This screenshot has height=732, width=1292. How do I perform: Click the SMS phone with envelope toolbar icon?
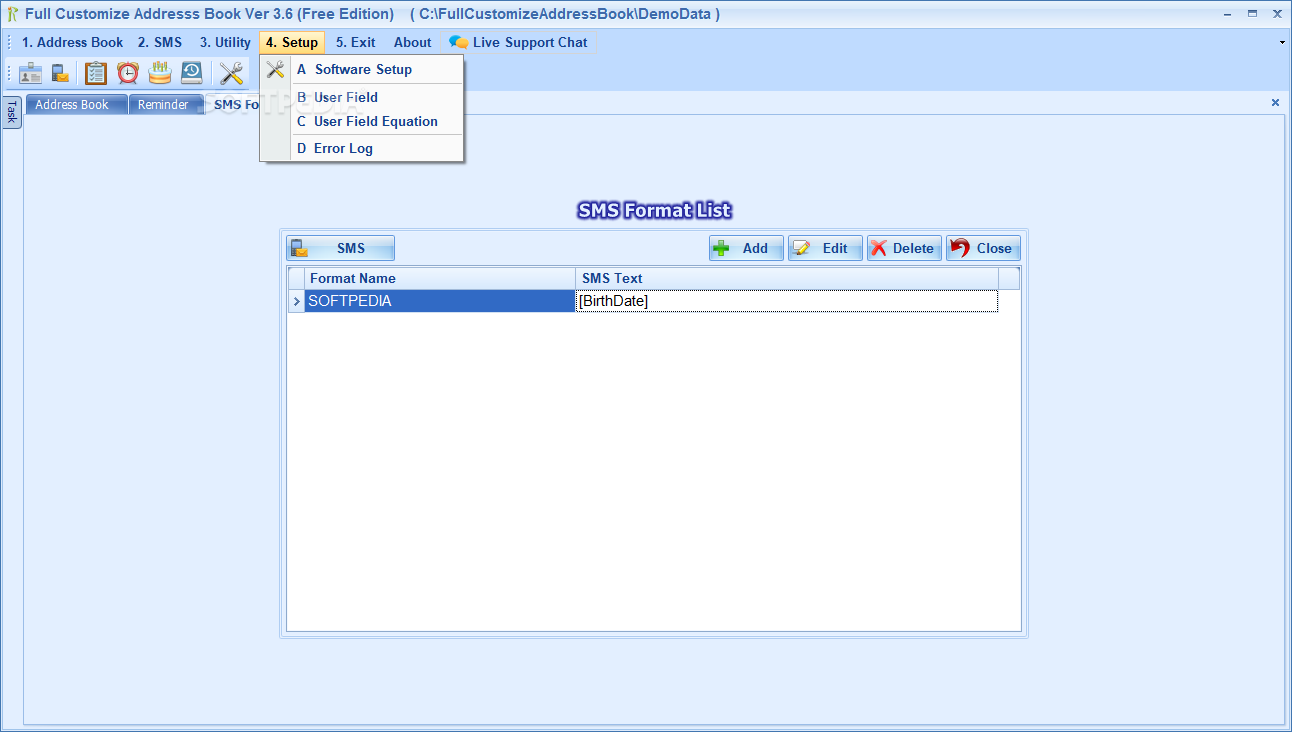pos(62,73)
